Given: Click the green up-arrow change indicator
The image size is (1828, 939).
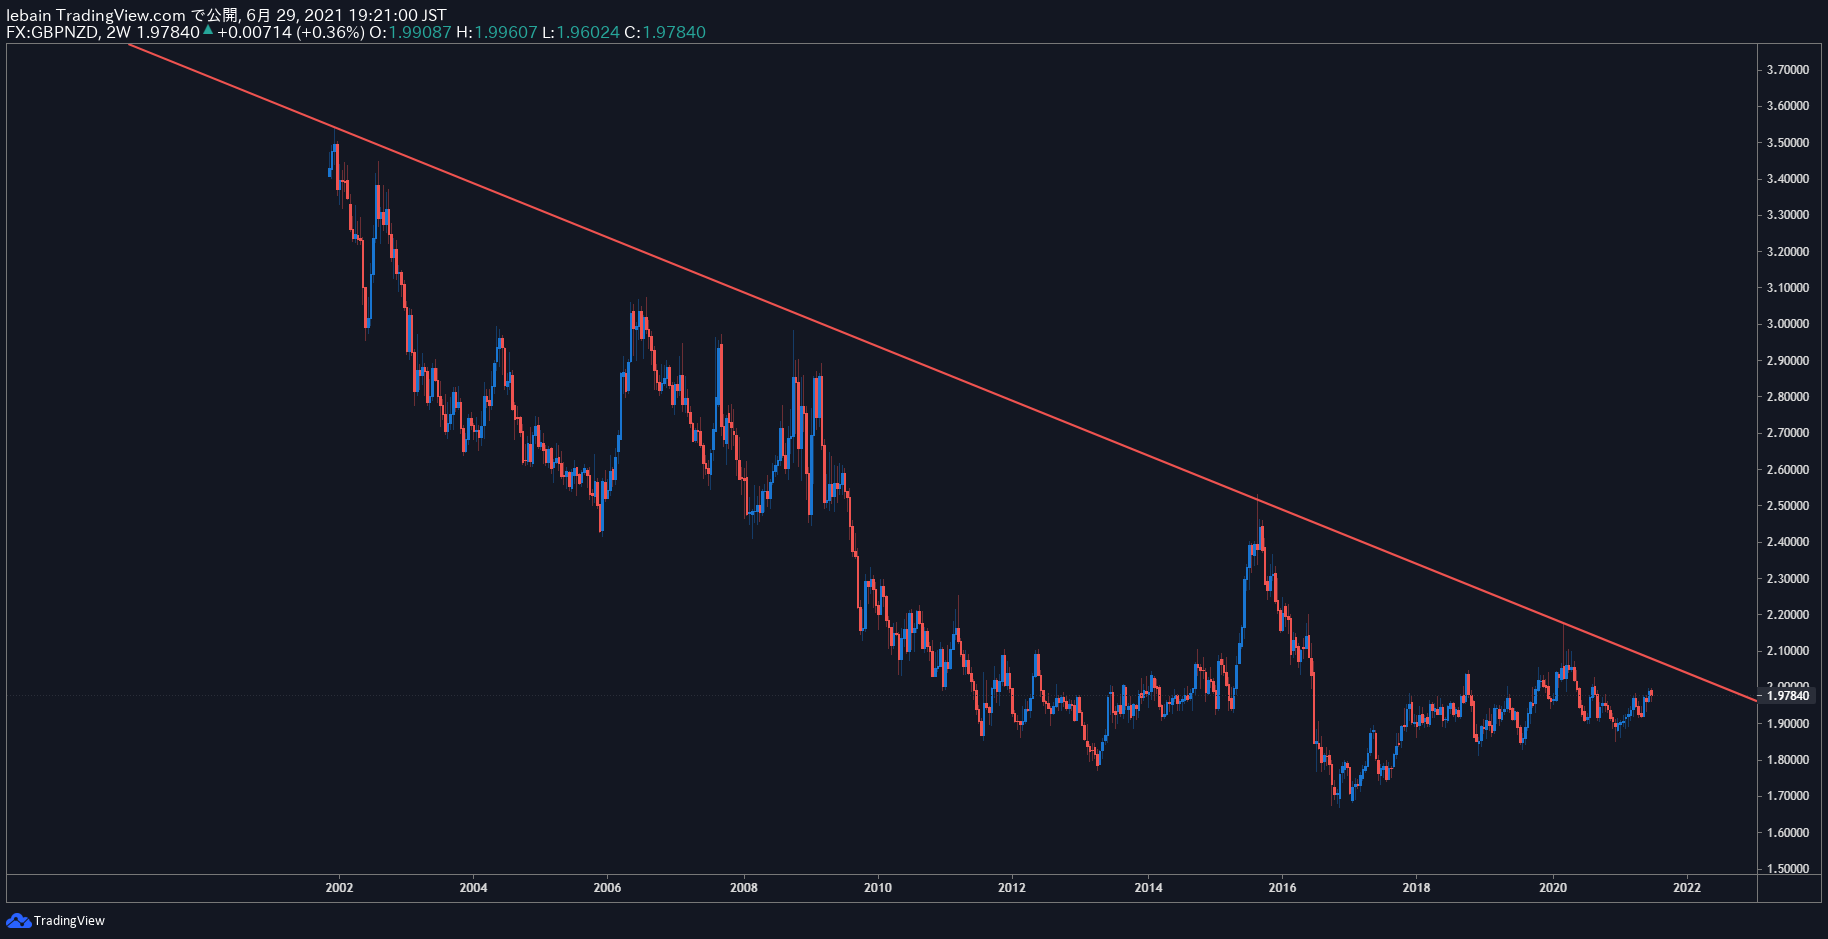Looking at the screenshot, I should pos(208,31).
